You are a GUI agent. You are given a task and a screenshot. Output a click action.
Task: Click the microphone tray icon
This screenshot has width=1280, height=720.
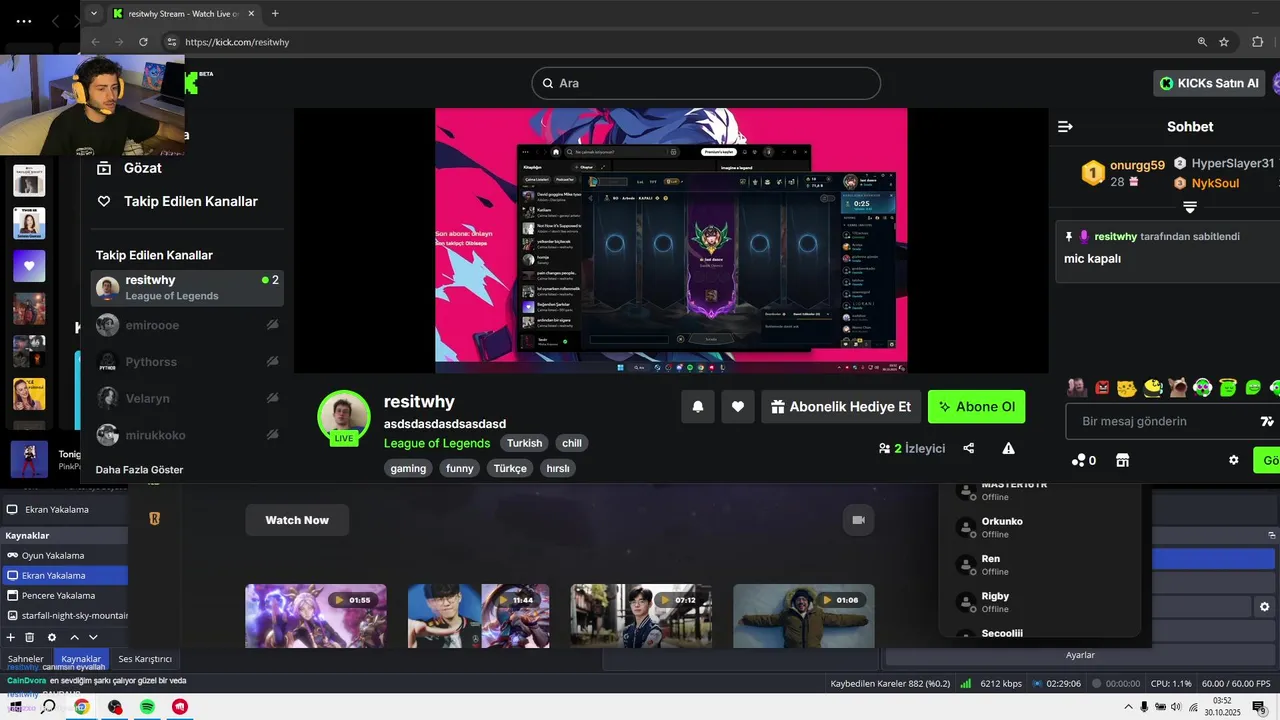pyautogui.click(x=1143, y=707)
